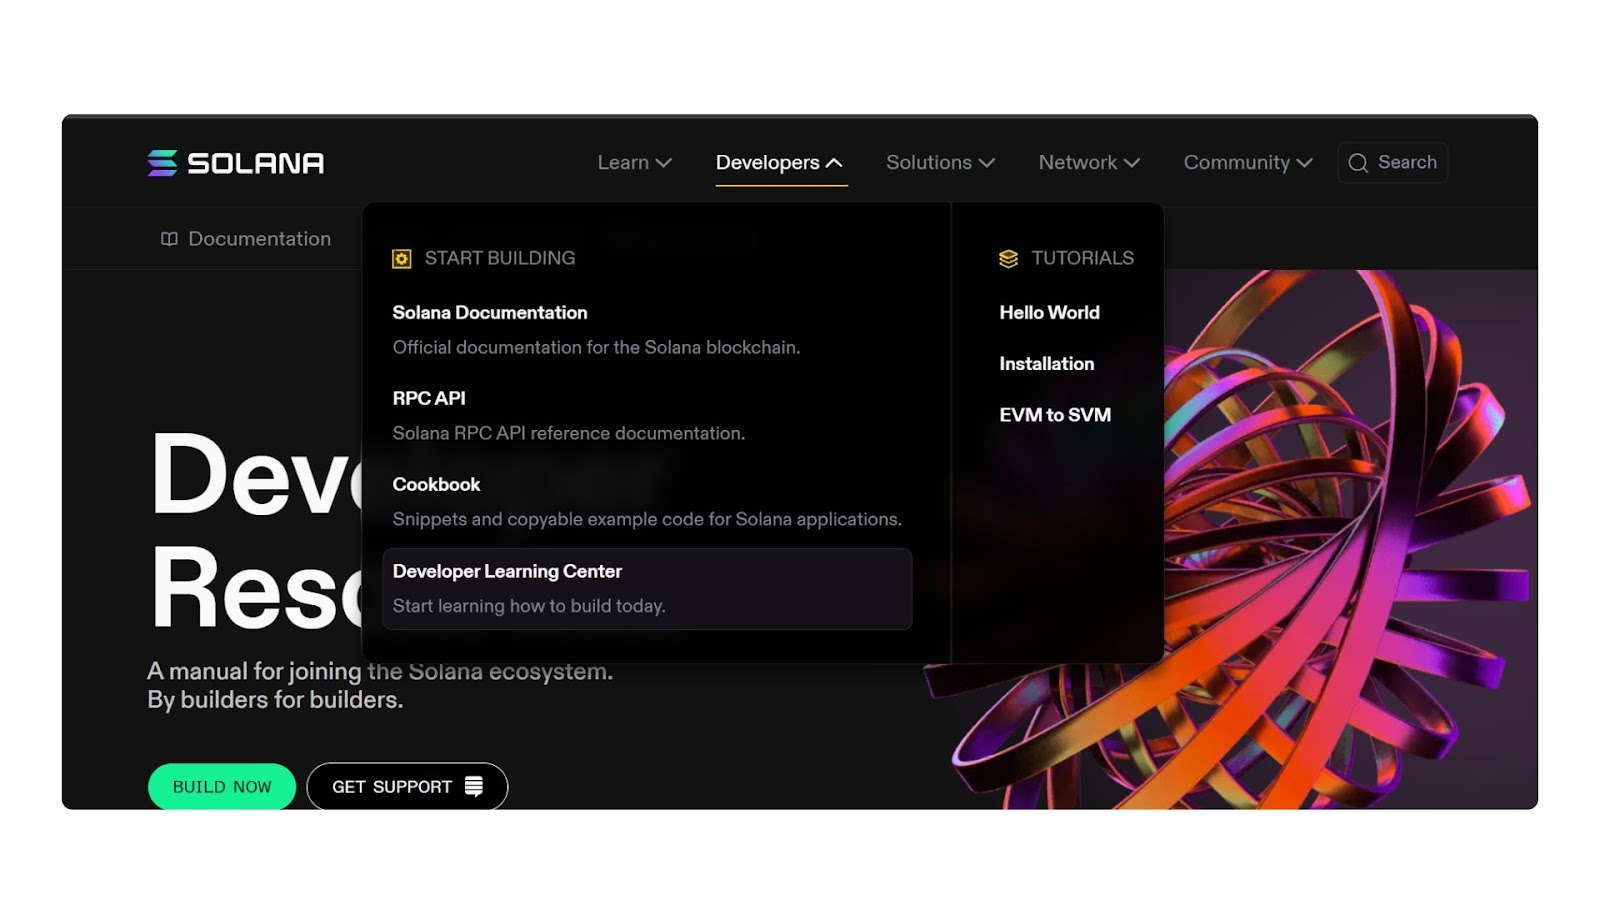This screenshot has height=900, width=1600.
Task: Click the START BUILDING heading
Action: point(500,258)
